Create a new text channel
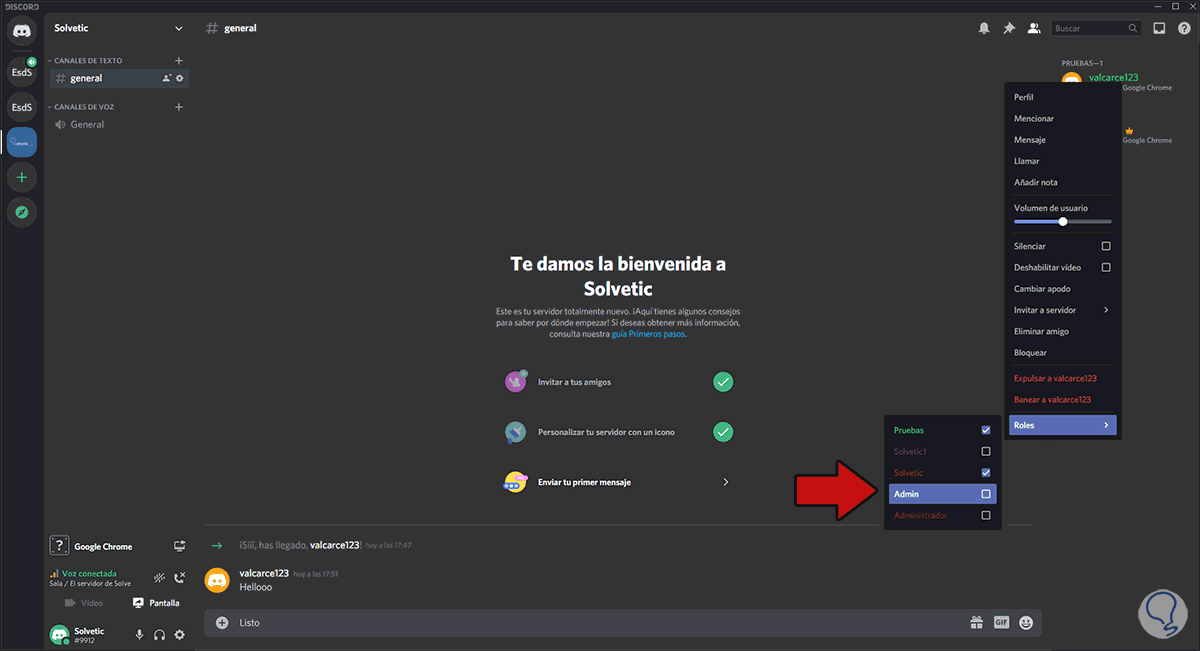 click(x=179, y=61)
